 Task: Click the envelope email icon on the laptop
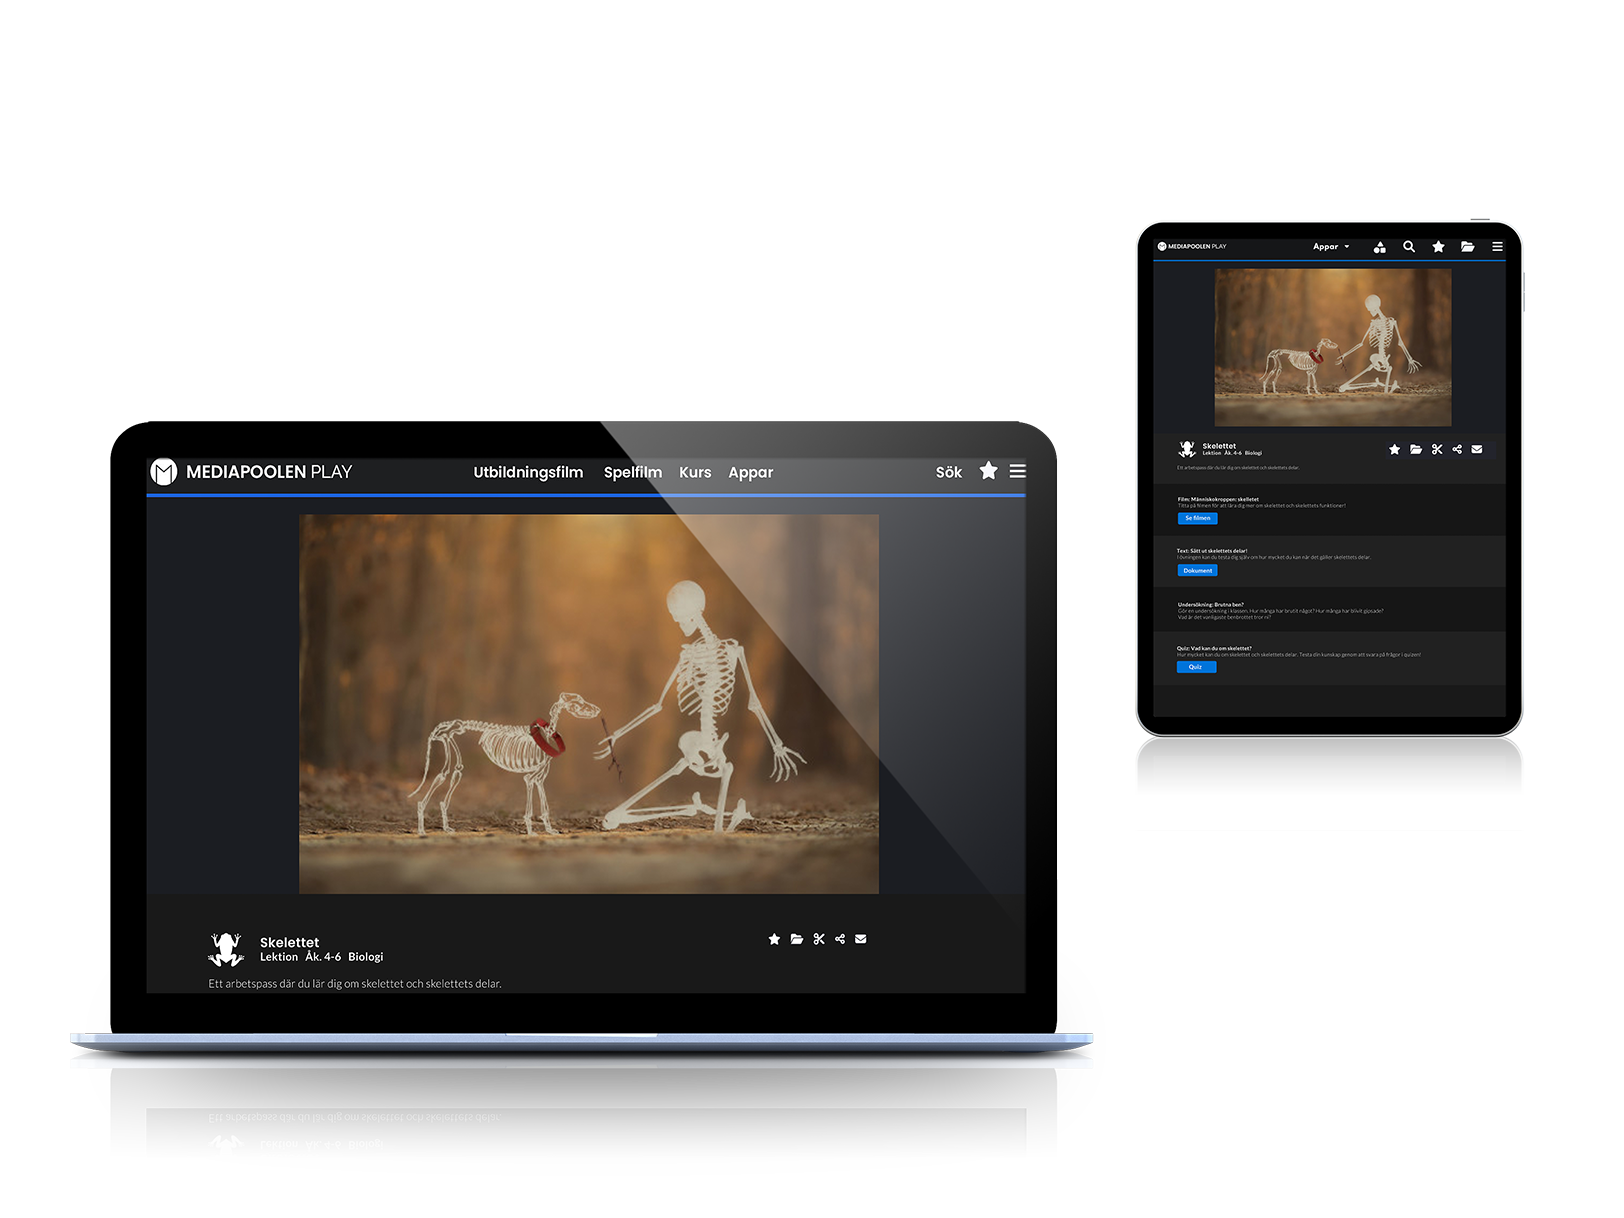tap(861, 939)
